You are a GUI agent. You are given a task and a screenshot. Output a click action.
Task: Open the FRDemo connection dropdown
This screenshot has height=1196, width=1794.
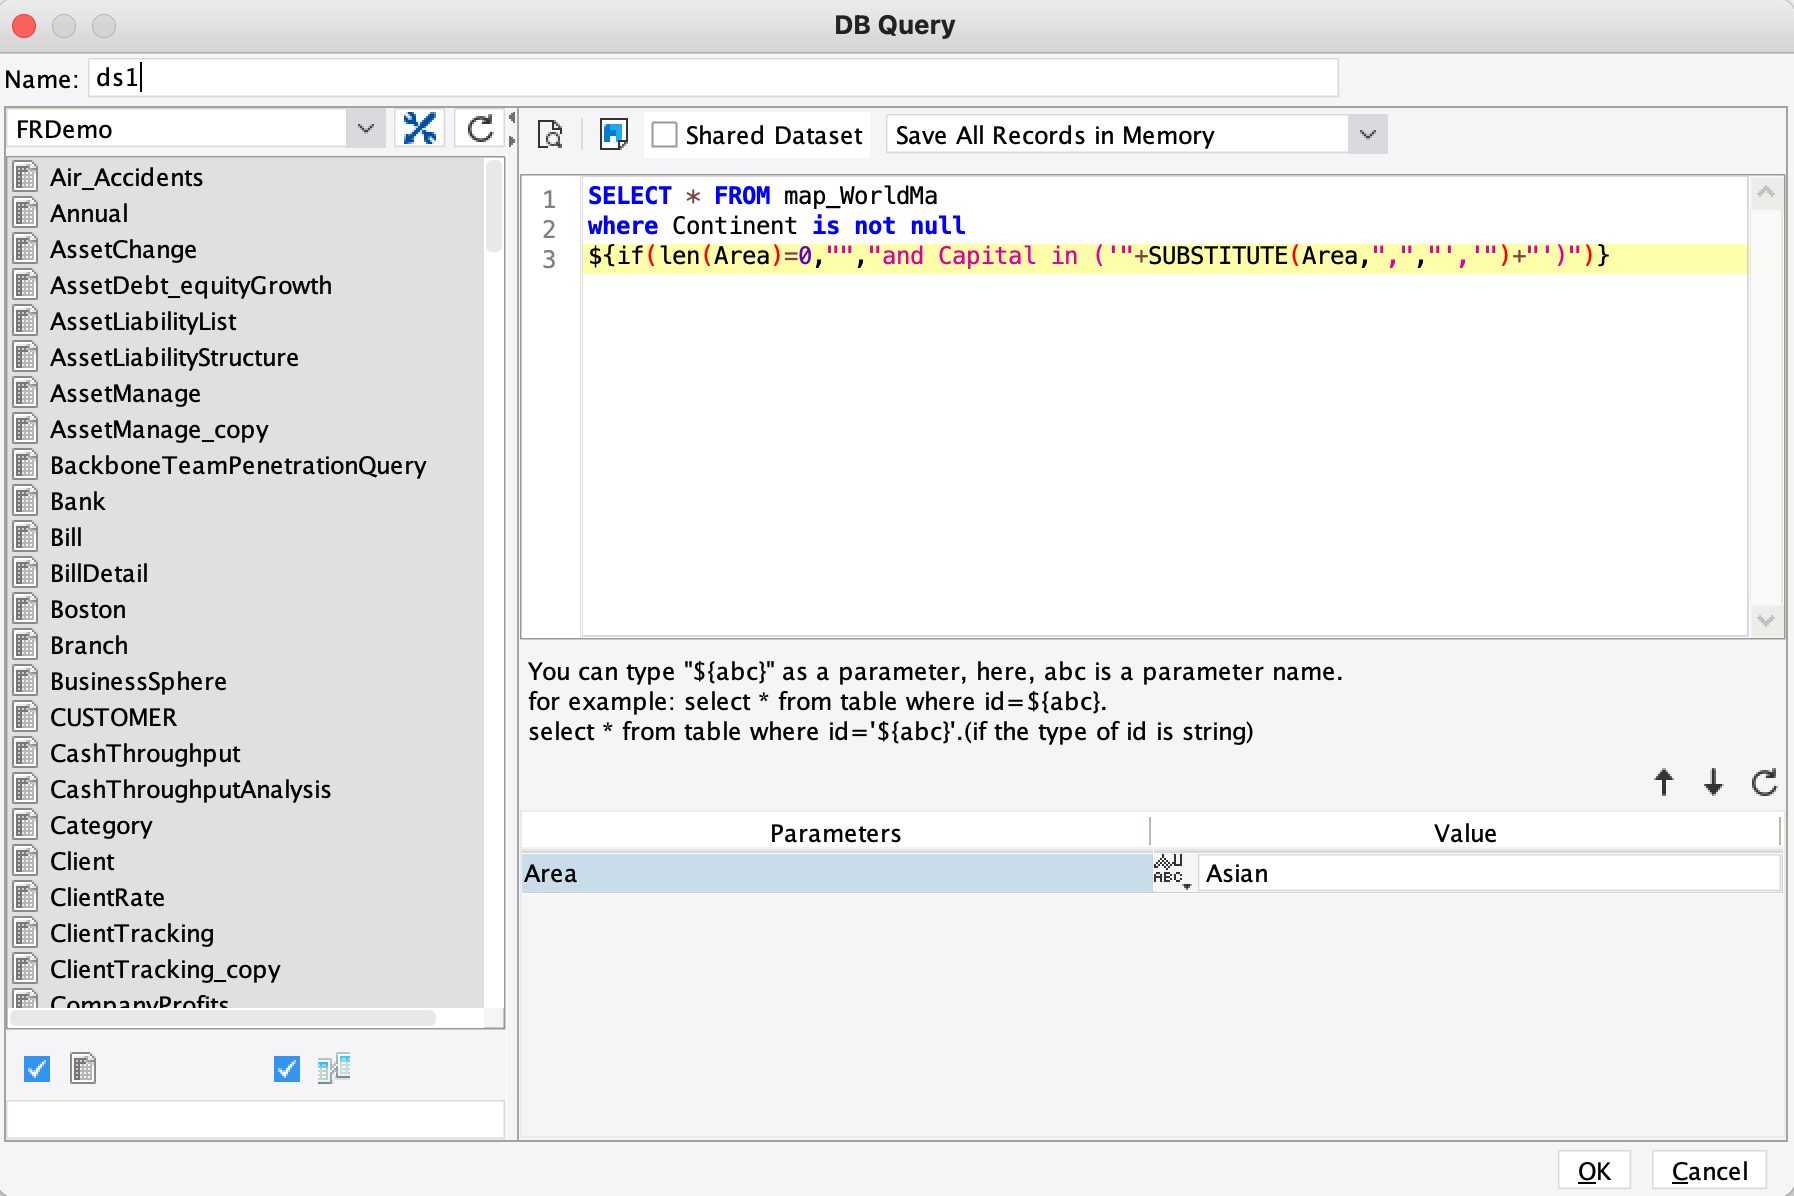pos(366,128)
